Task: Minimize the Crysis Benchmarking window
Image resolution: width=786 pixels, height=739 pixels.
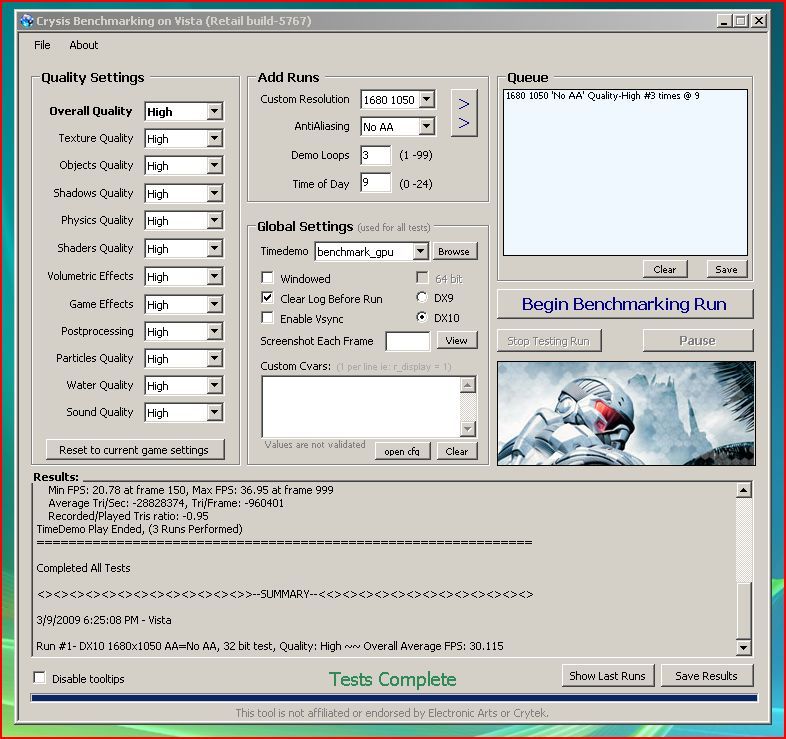Action: [723, 21]
